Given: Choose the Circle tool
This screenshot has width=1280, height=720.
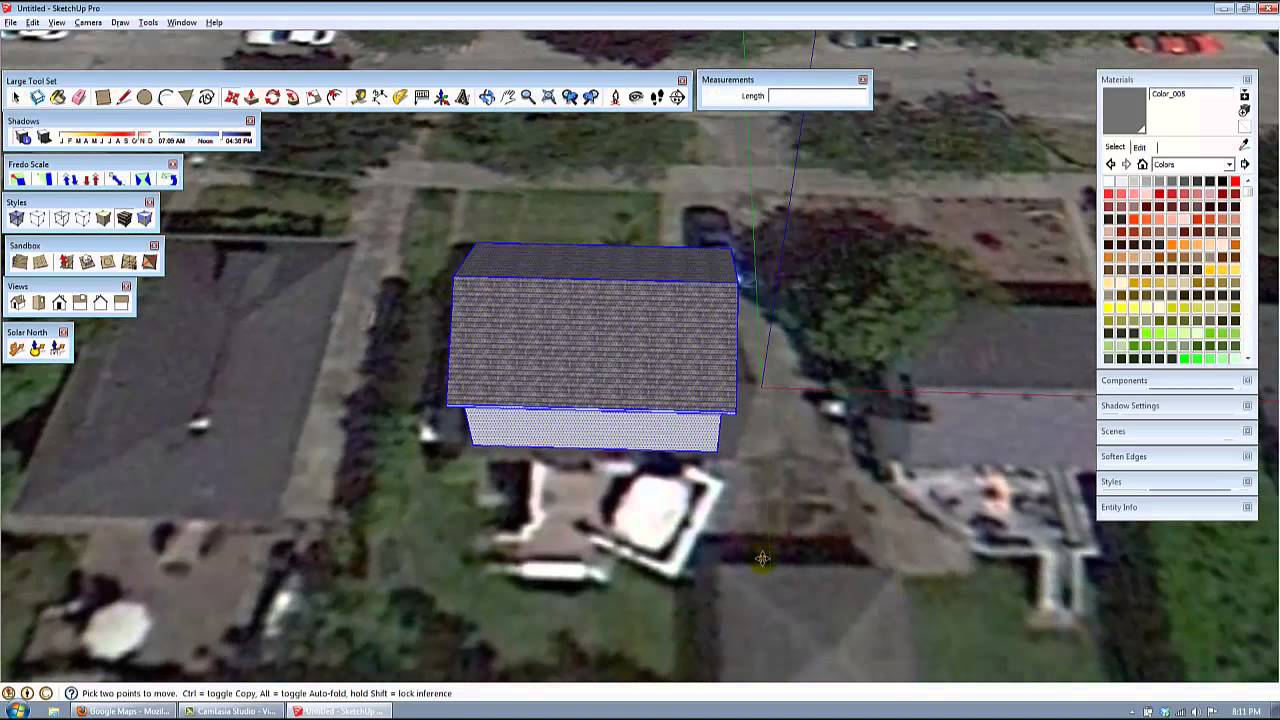Looking at the screenshot, I should (x=144, y=97).
